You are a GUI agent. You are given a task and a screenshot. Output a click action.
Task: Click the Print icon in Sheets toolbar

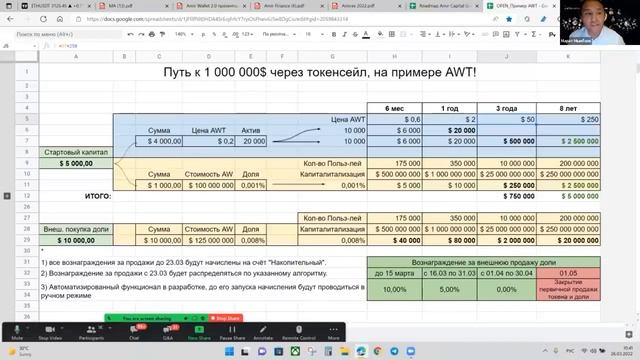152,34
